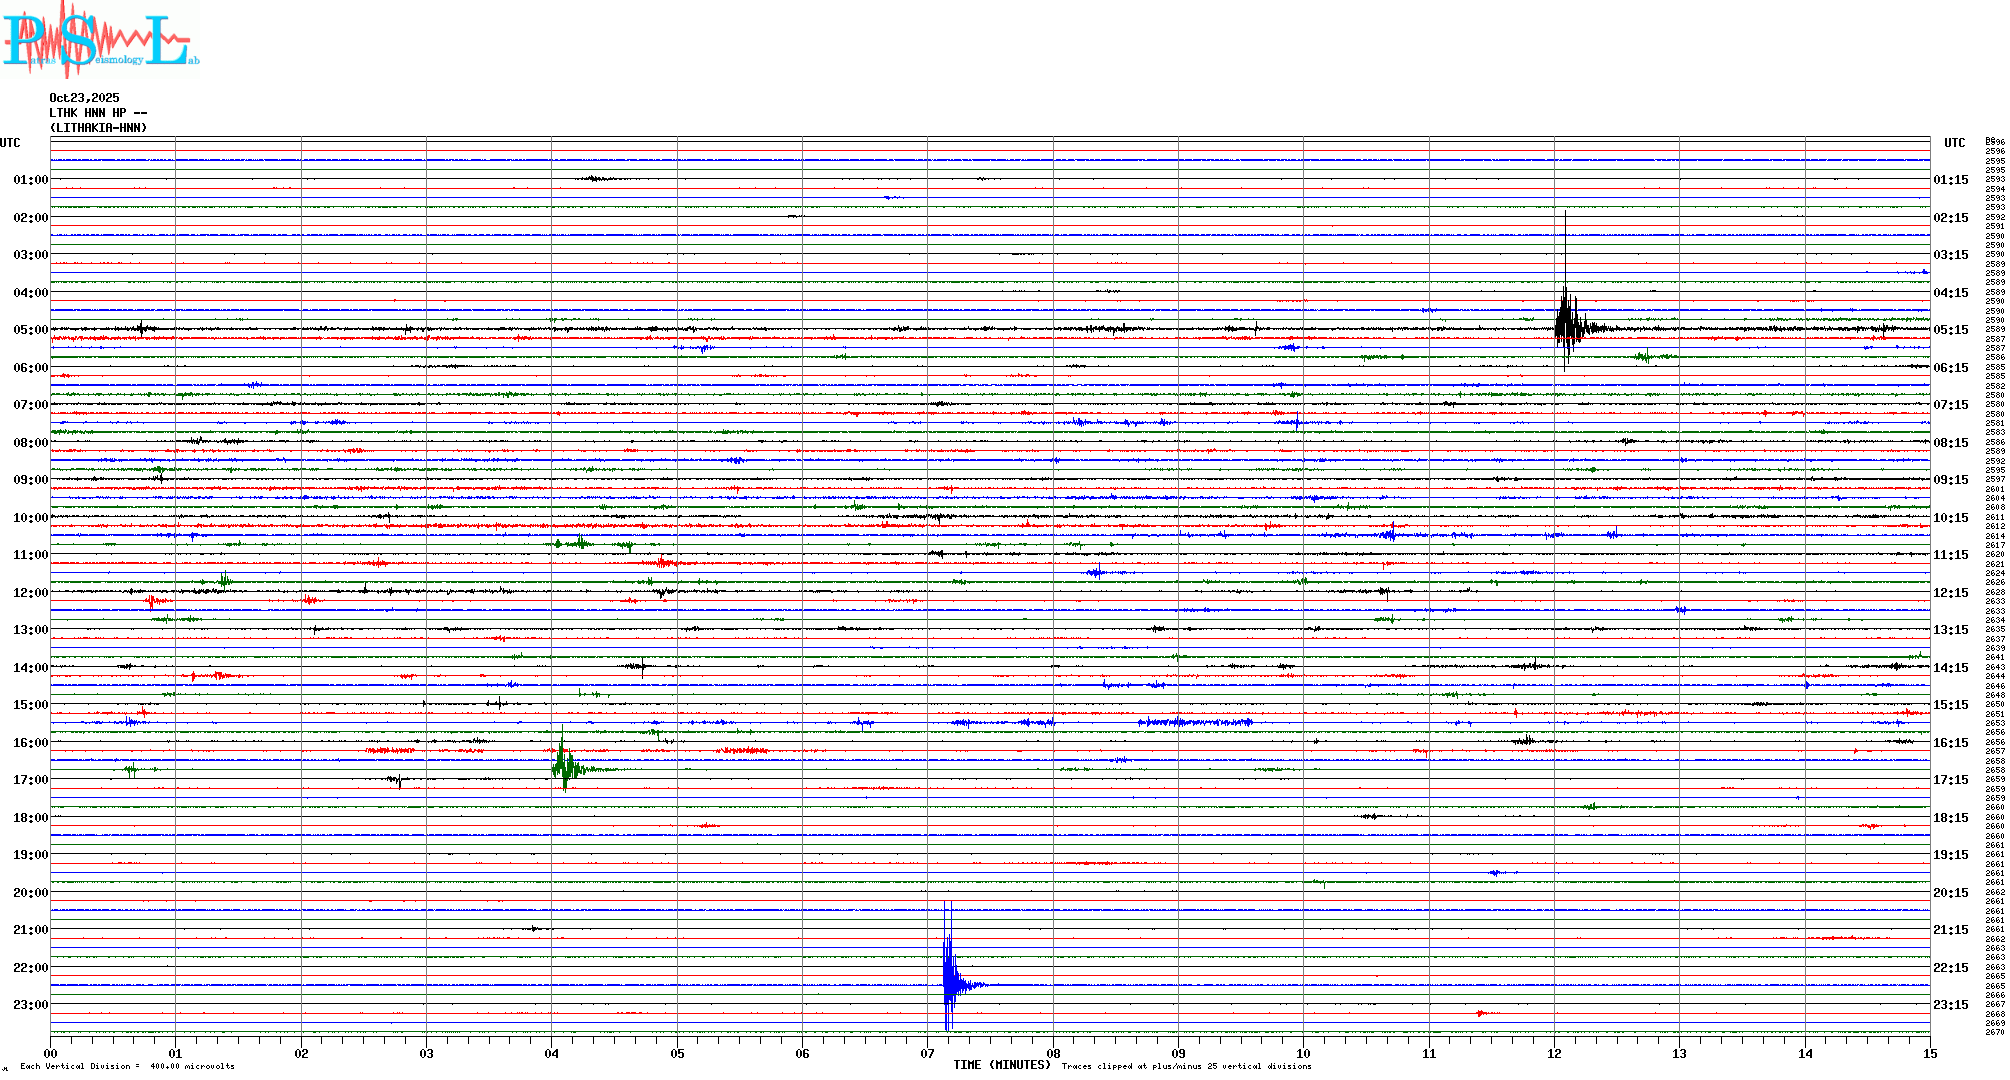This screenshot has height=1080, width=2010.
Task: Click the 08 minute tick label at bottom
Action: pos(1053,1053)
